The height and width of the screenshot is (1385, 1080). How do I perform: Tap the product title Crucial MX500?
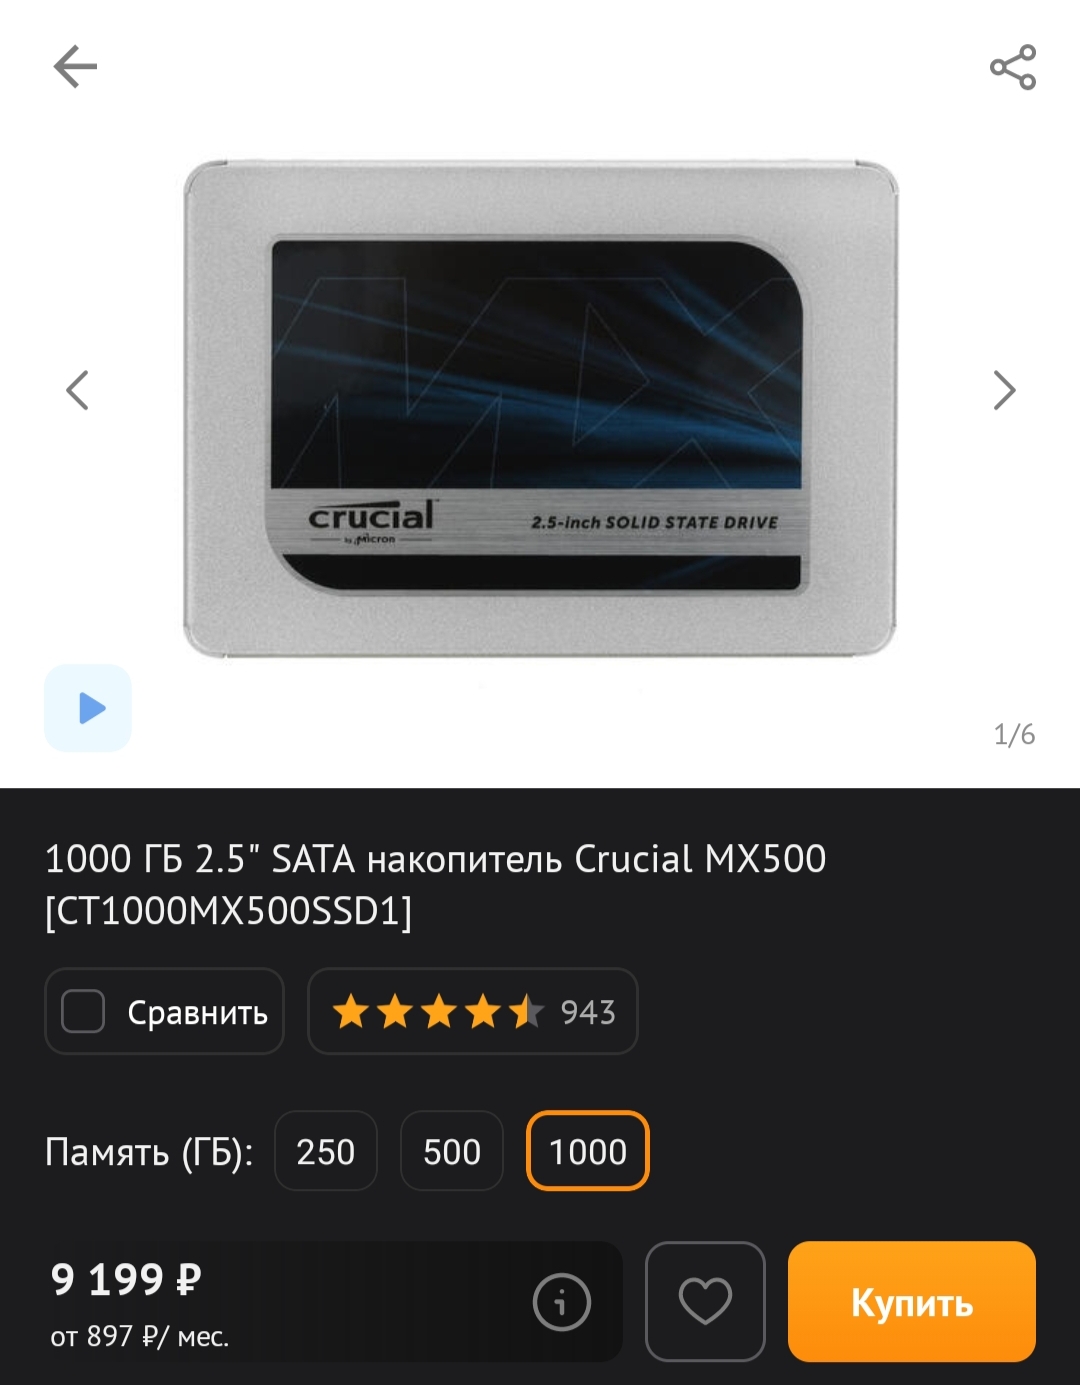click(436, 885)
